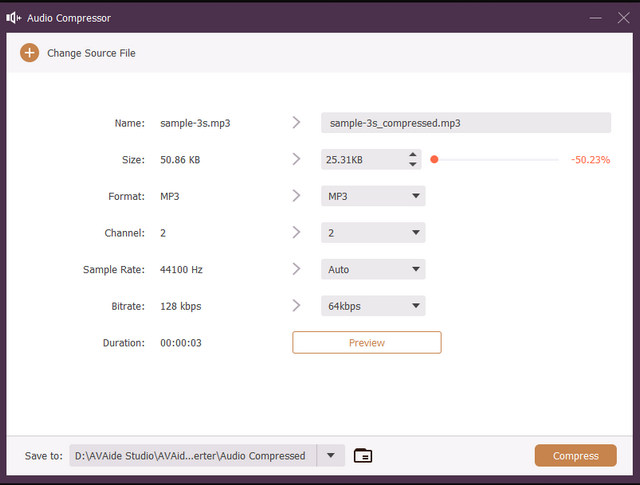Screen dimensions: 640x485
Task: Open the Save to path dropdown arrow
Action: tap(331, 456)
